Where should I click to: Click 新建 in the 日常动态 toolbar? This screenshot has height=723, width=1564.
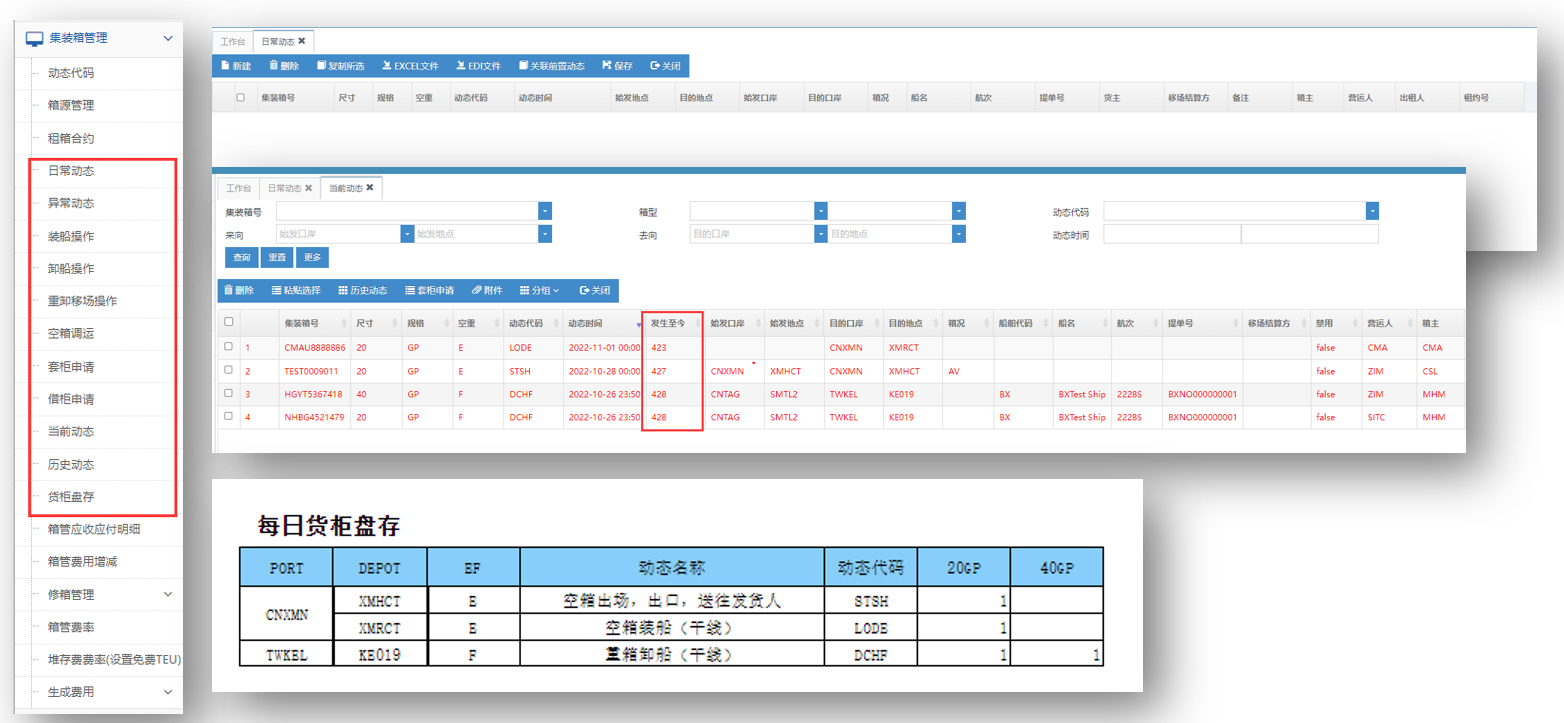(234, 66)
